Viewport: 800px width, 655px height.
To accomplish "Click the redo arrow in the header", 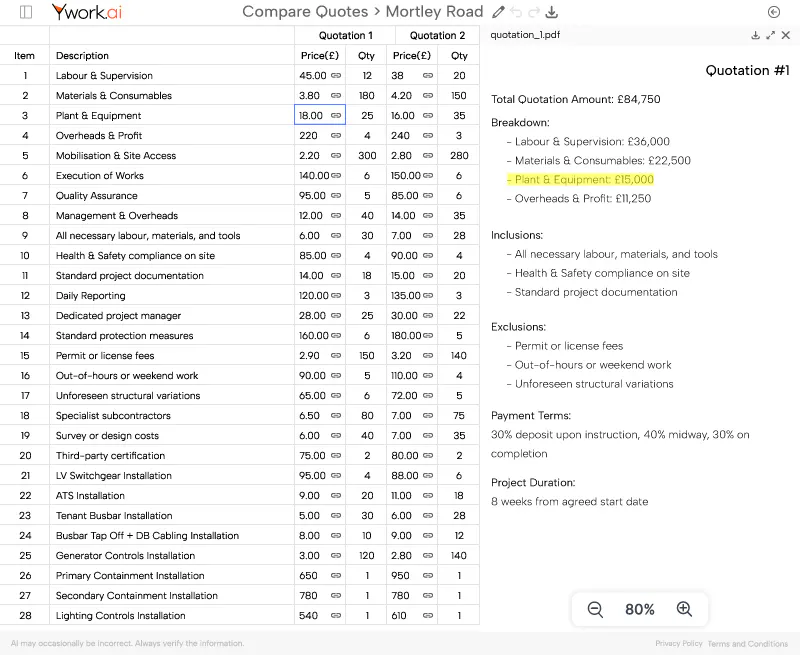I will coord(534,12).
